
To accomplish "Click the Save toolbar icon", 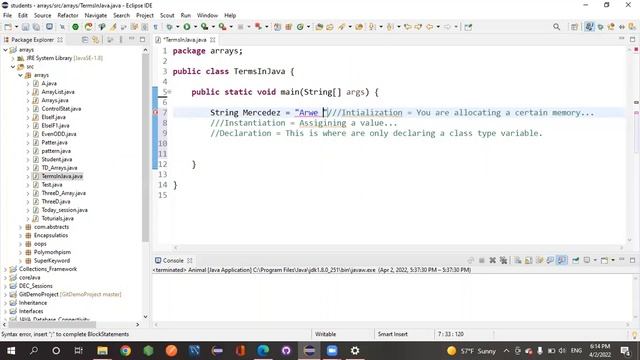I will coord(25,27).
